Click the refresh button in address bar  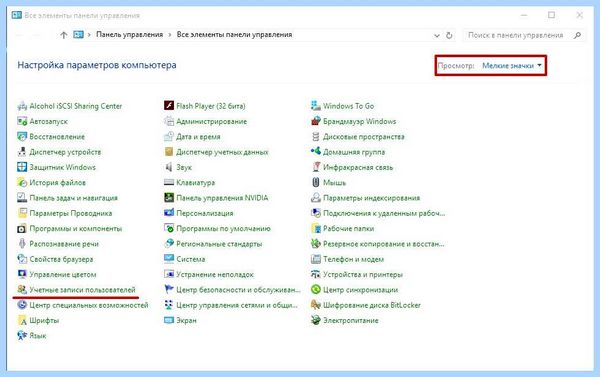point(449,35)
